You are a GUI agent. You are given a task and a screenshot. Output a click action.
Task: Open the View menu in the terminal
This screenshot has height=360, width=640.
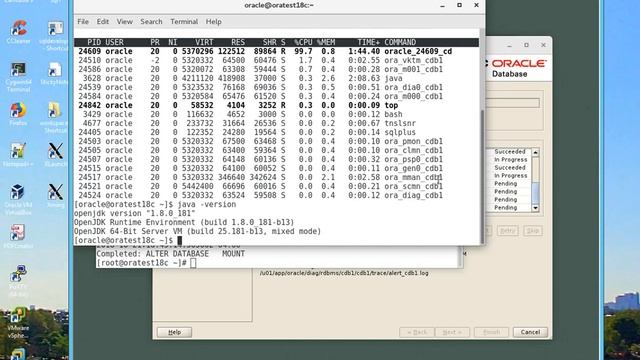point(124,22)
